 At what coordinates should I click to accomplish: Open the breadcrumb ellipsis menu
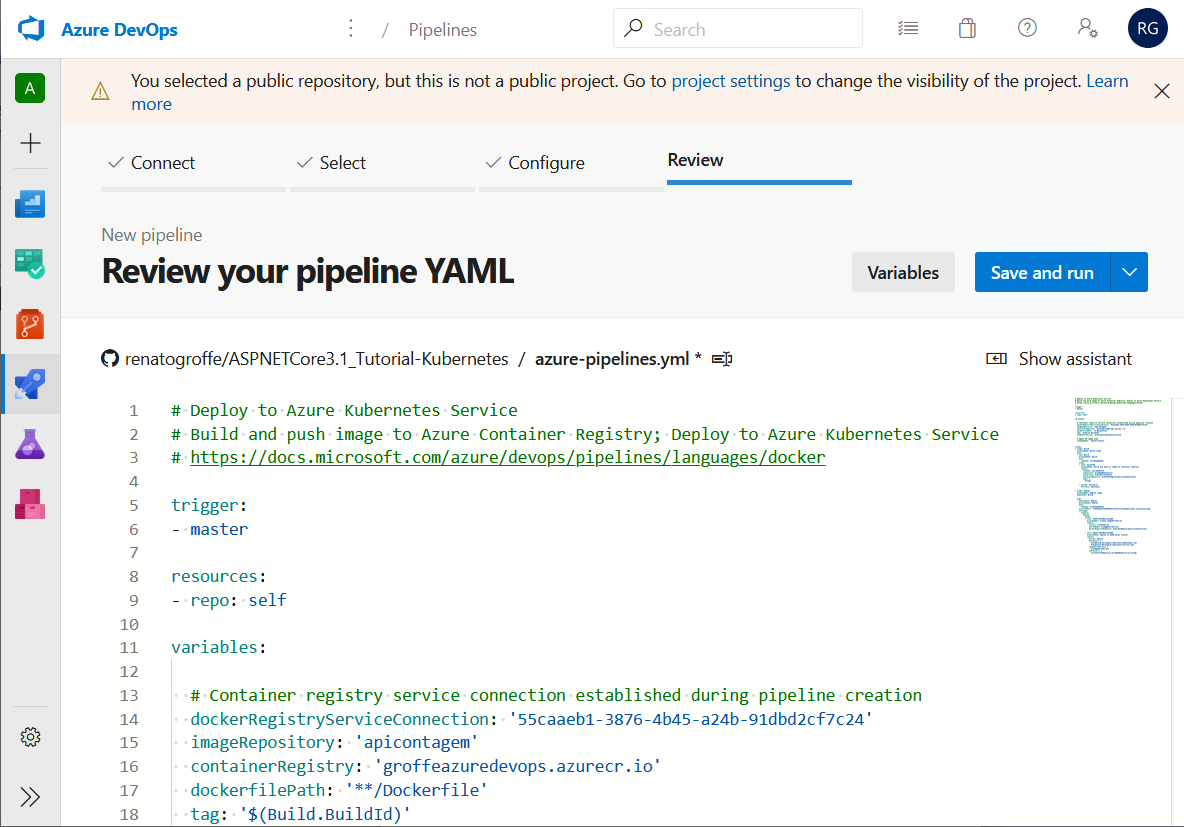pos(351,29)
